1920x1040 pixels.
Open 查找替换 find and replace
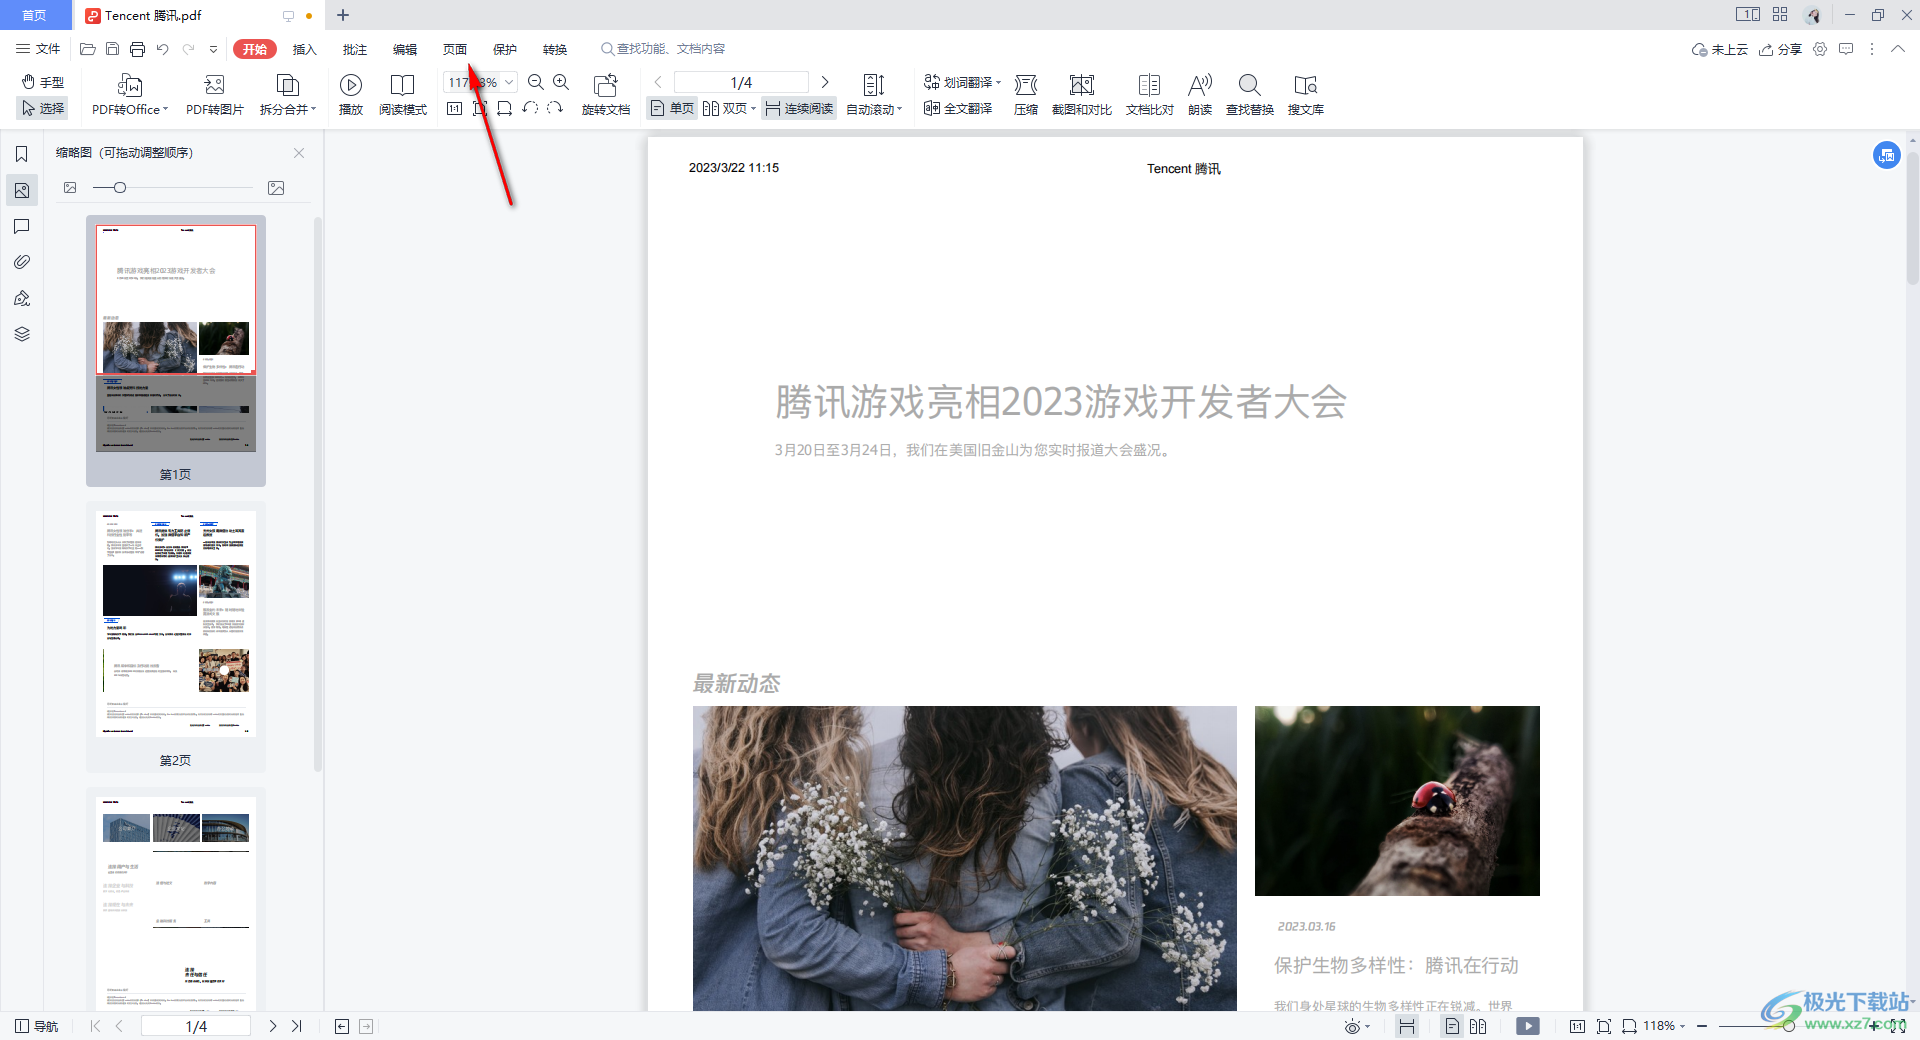[1250, 95]
